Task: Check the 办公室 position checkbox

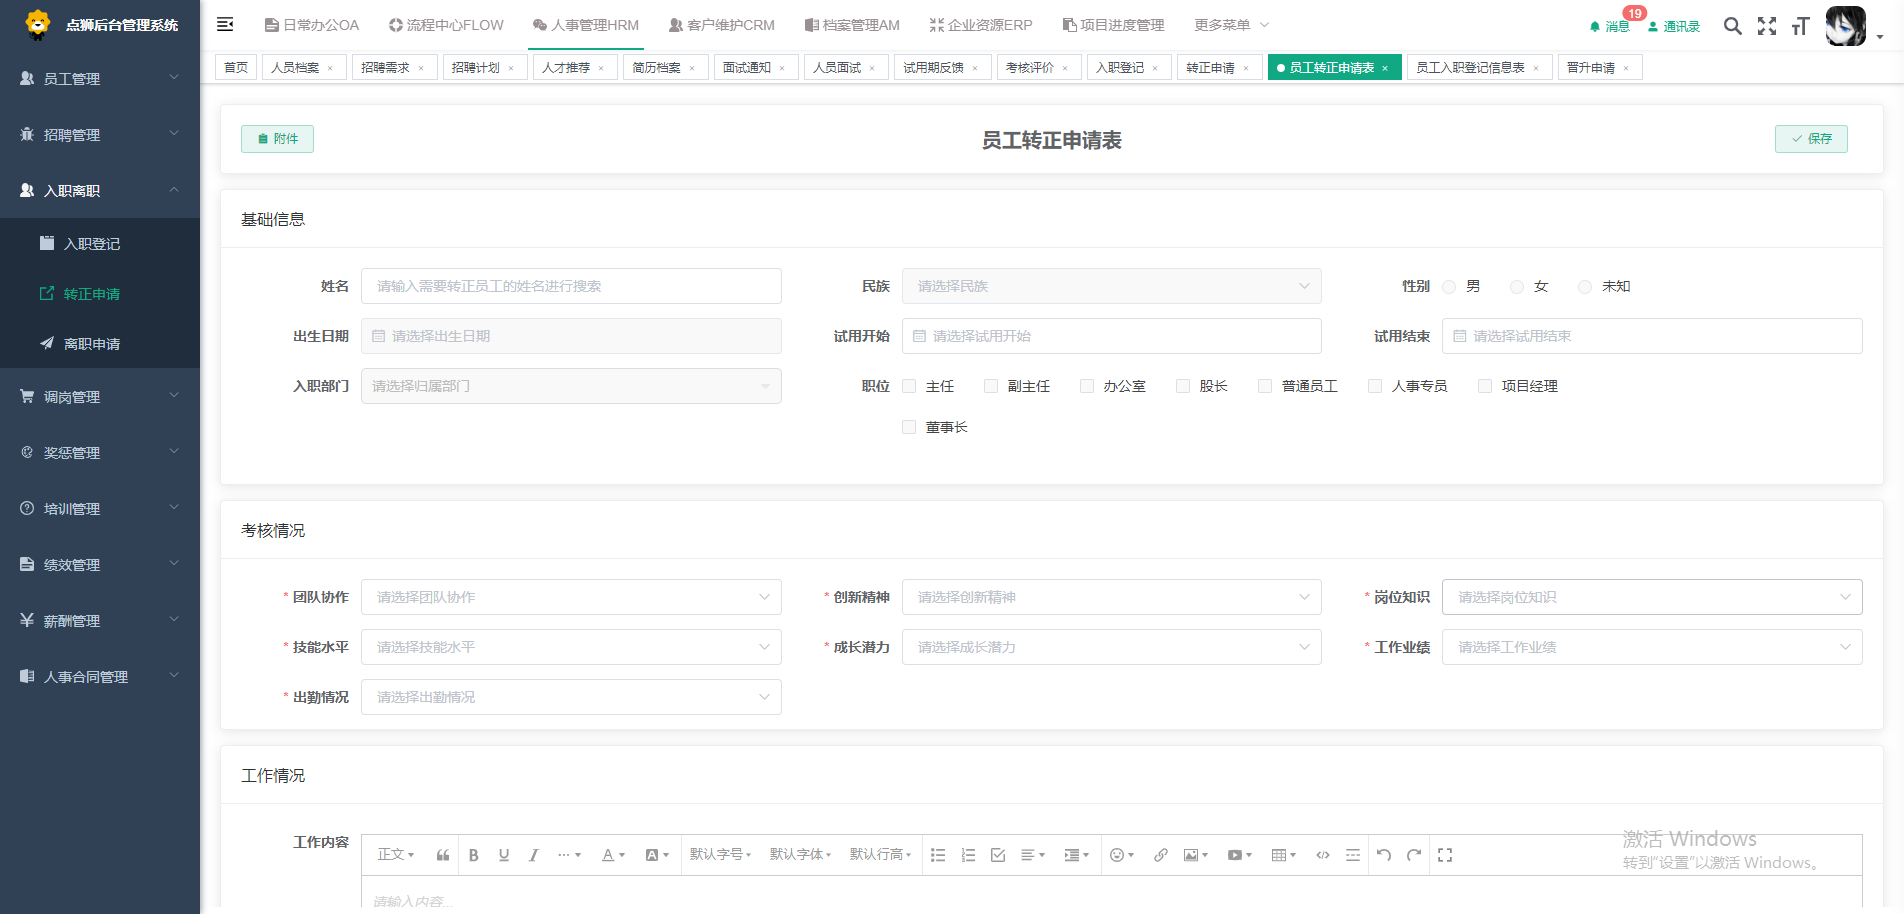Action: [x=1087, y=386]
